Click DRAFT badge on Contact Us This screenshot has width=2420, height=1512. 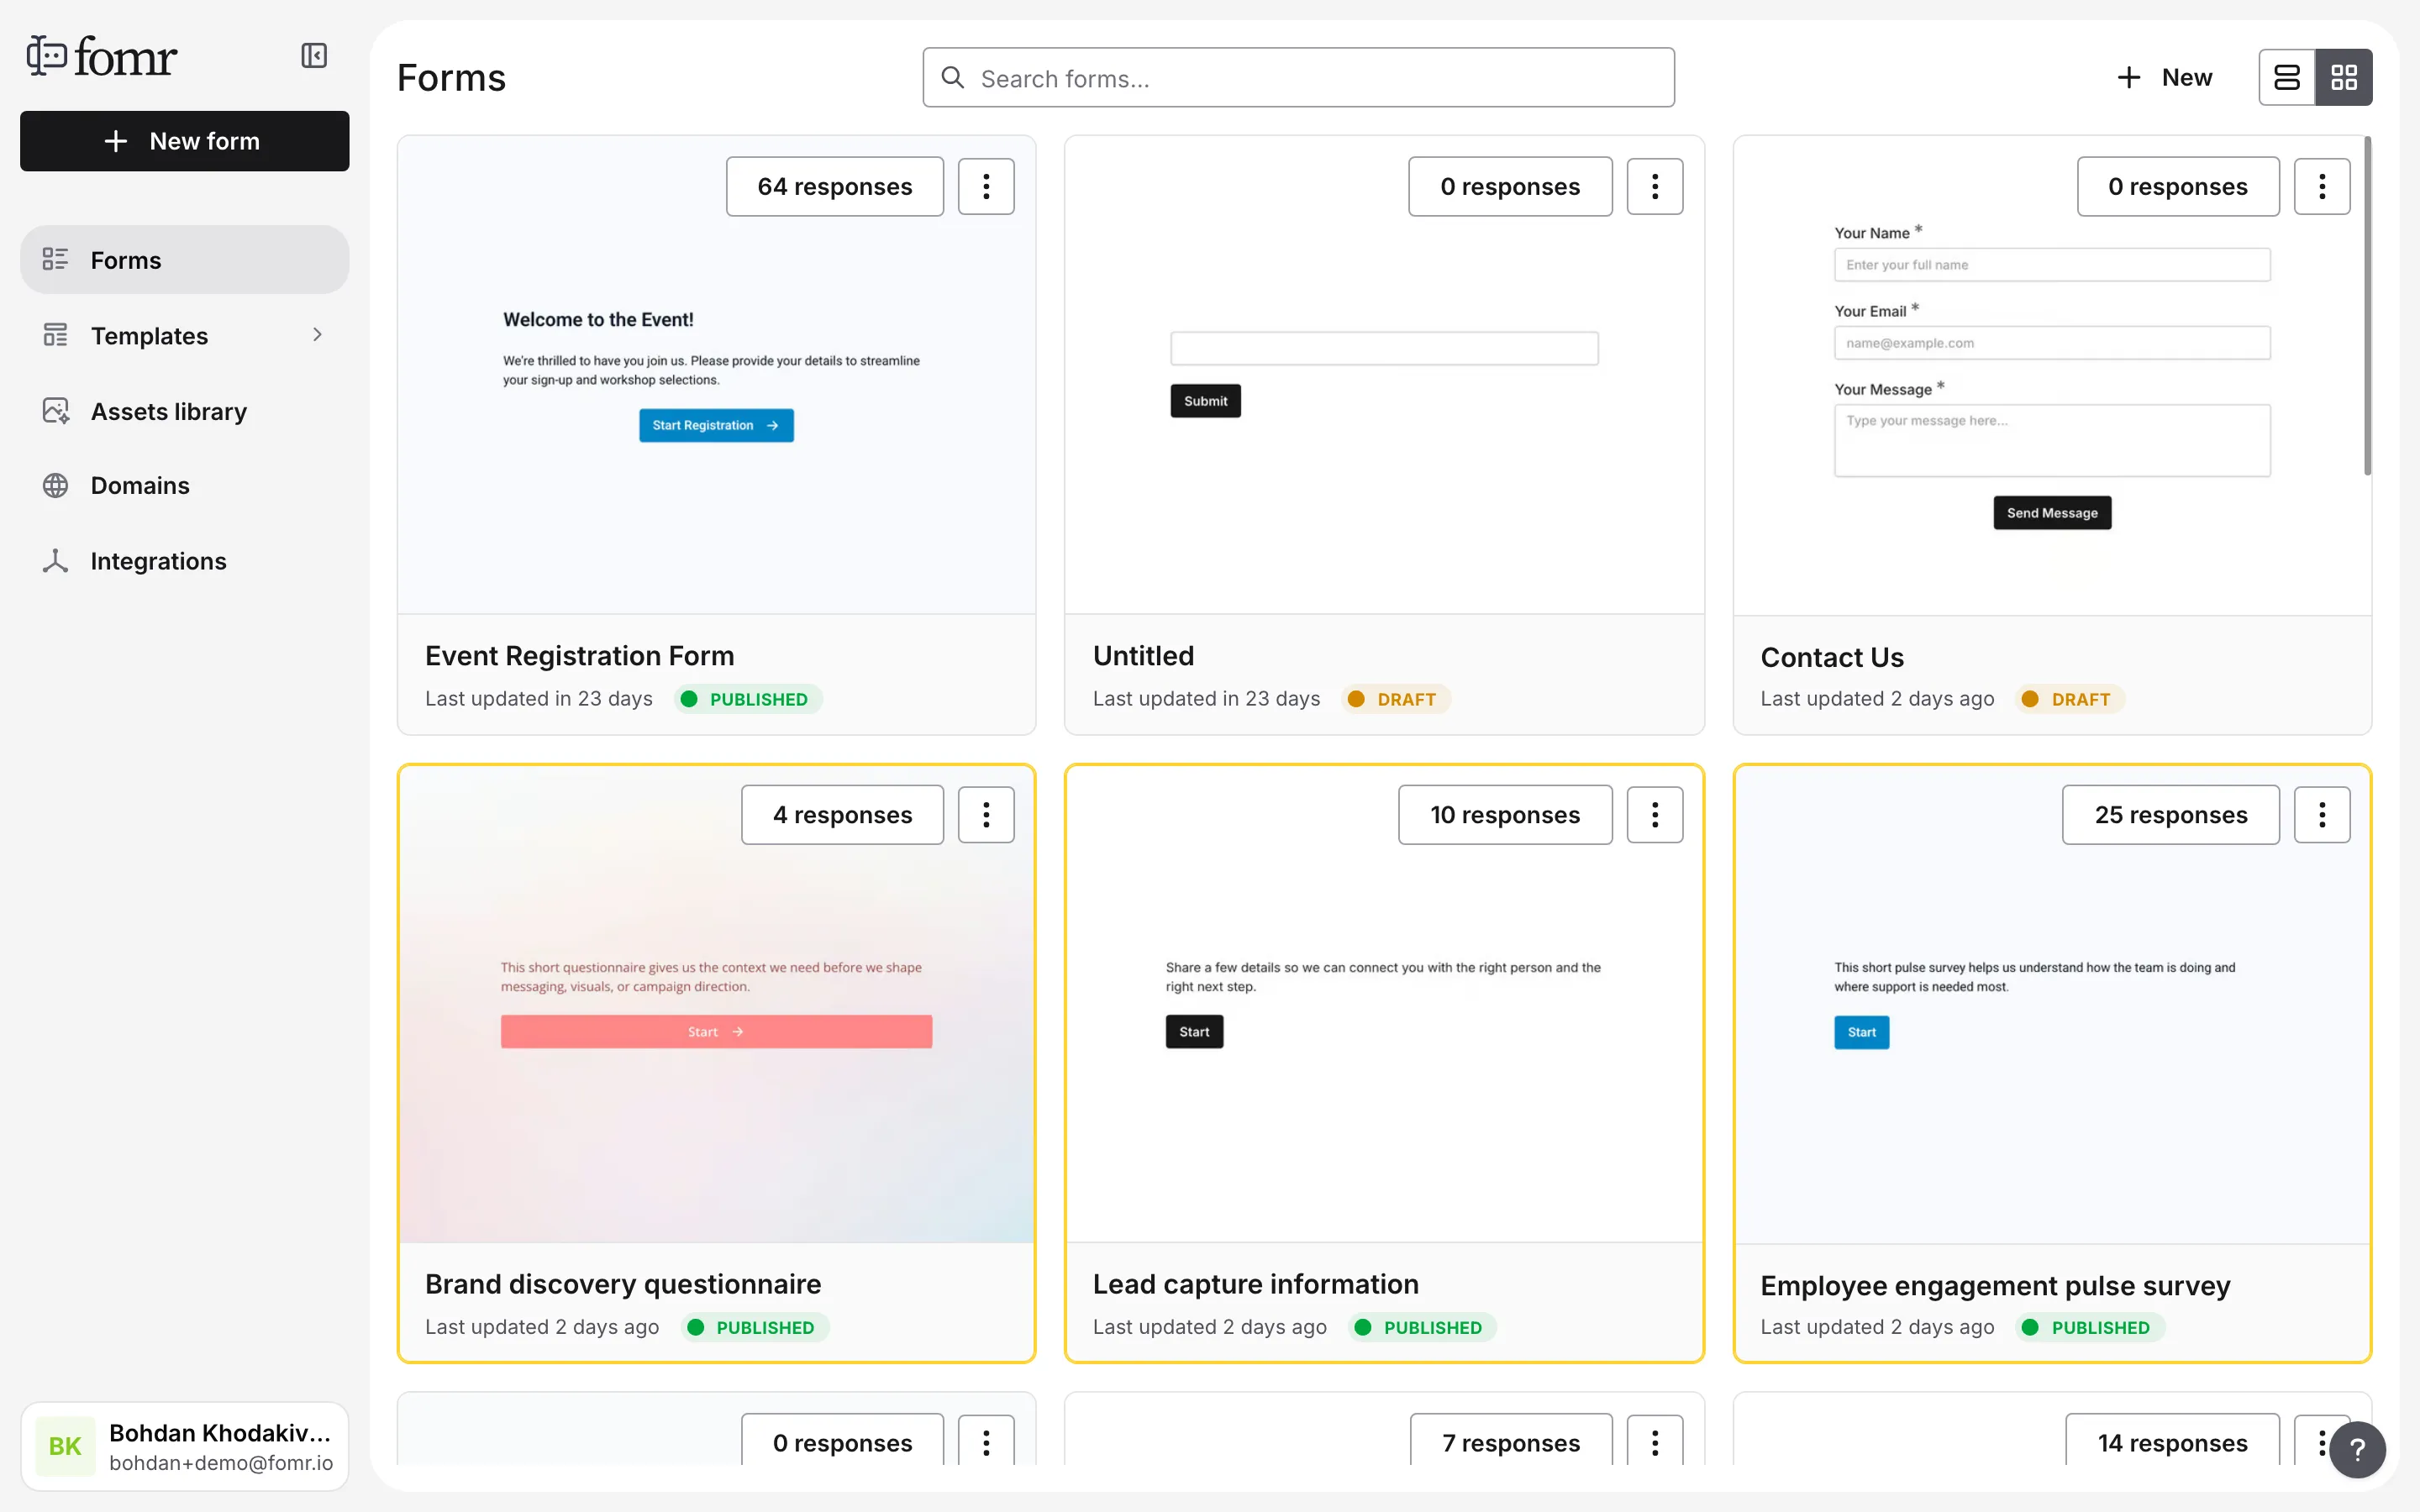pyautogui.click(x=2069, y=699)
